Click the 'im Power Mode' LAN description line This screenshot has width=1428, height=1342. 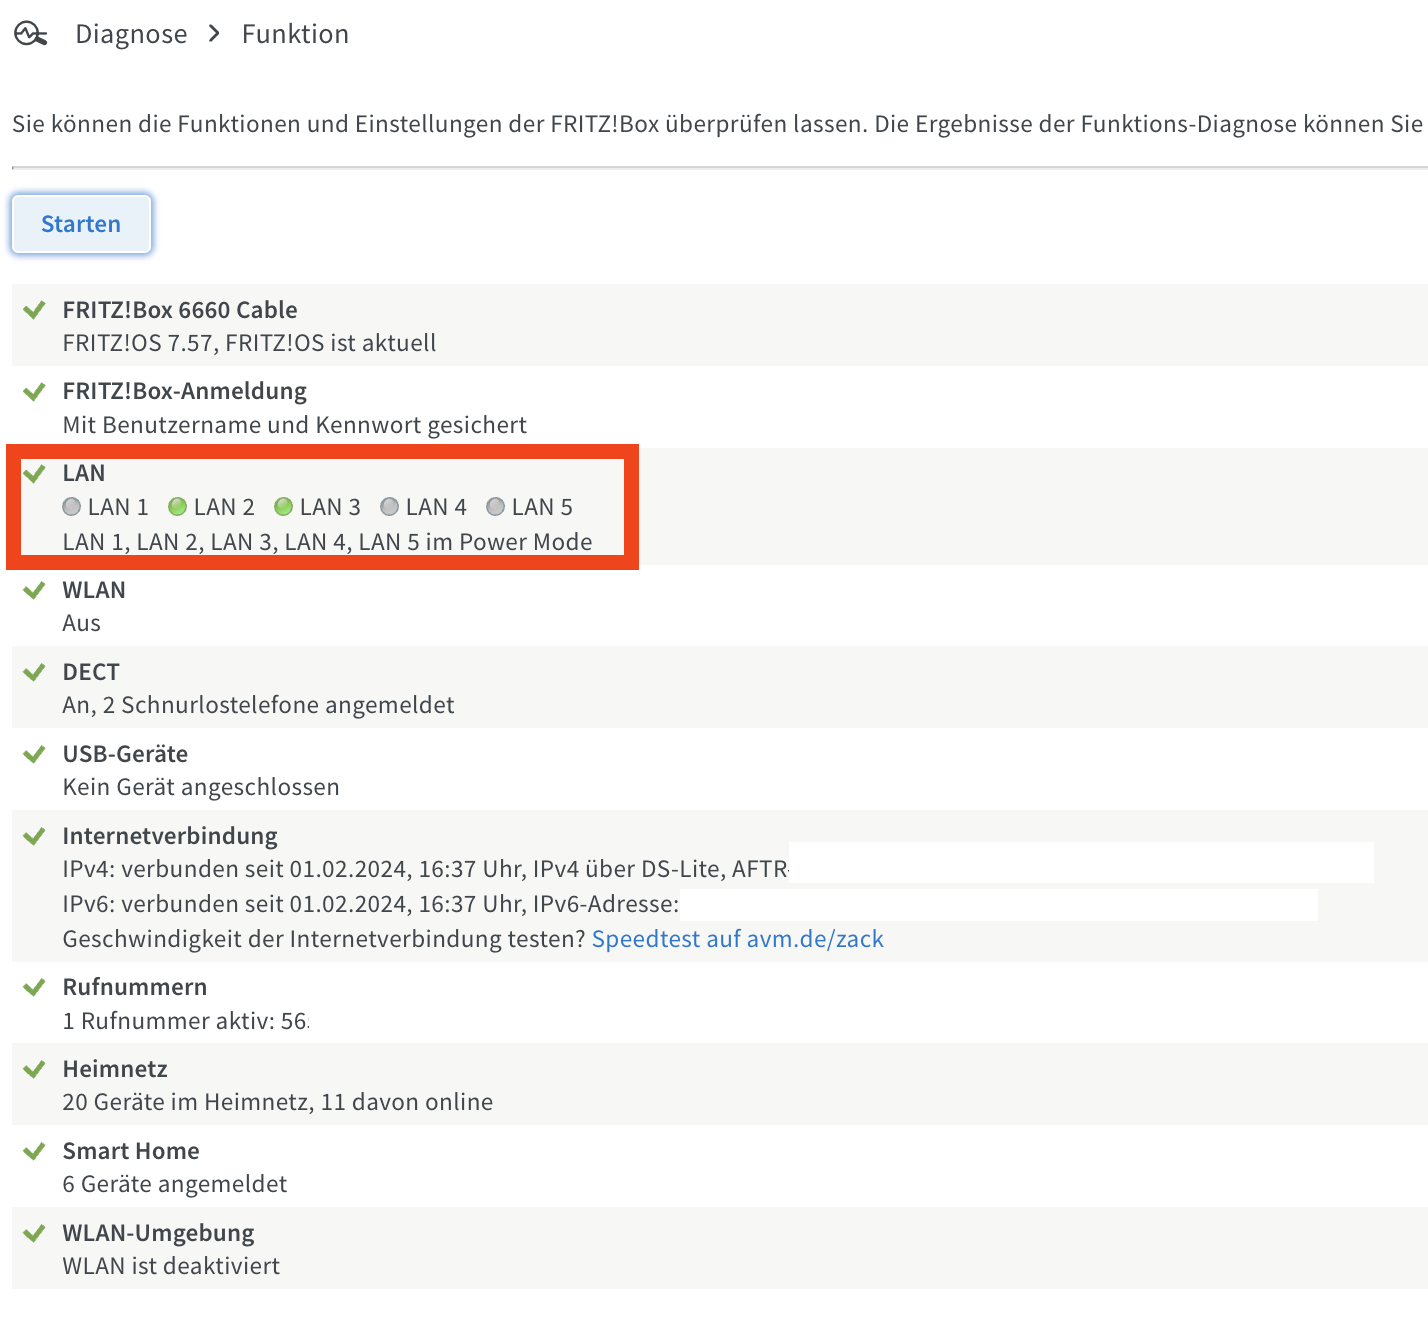tap(327, 542)
